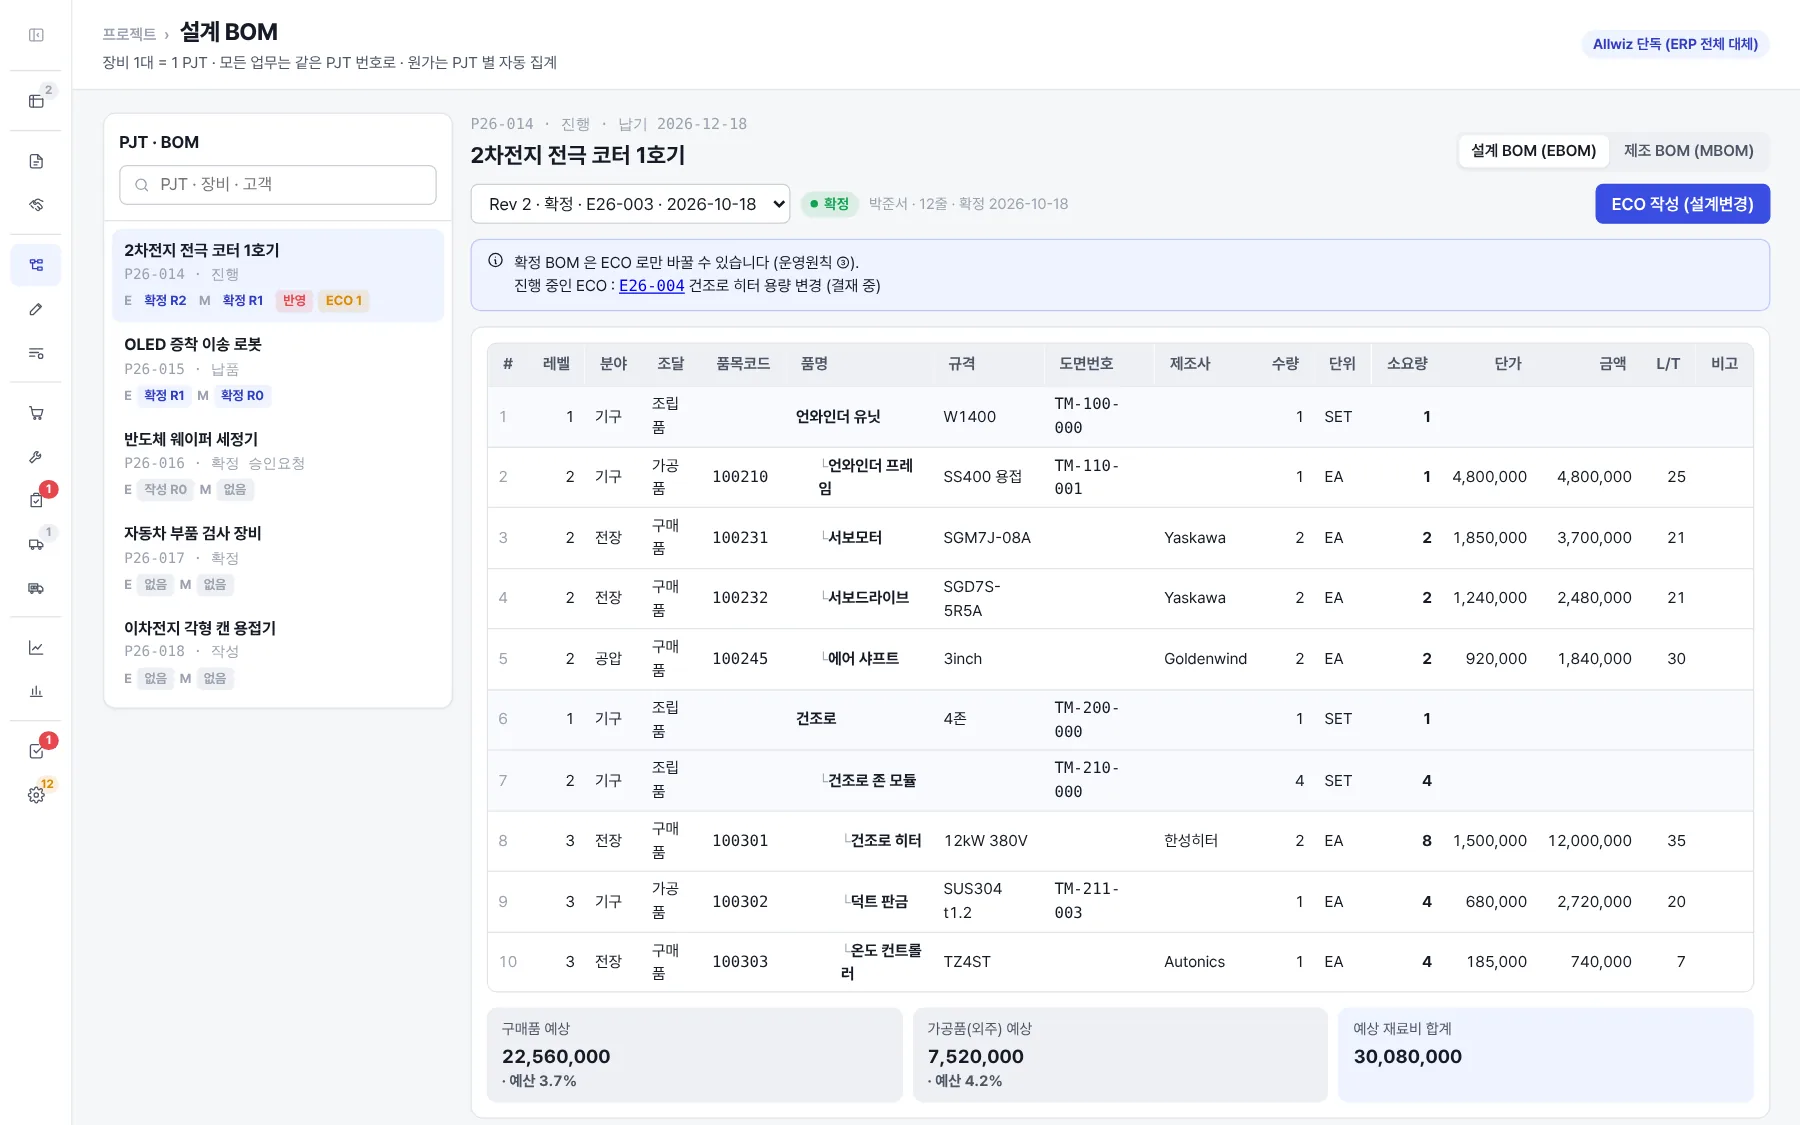Select project OLED 증착 이송 로봇

coord(278,370)
